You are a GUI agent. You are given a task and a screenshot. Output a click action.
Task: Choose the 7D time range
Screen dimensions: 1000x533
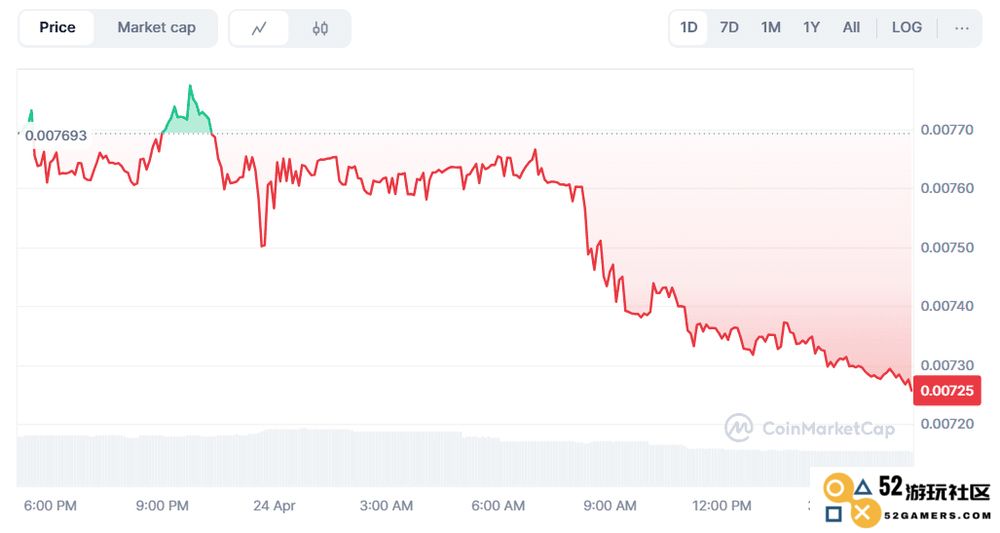(729, 27)
